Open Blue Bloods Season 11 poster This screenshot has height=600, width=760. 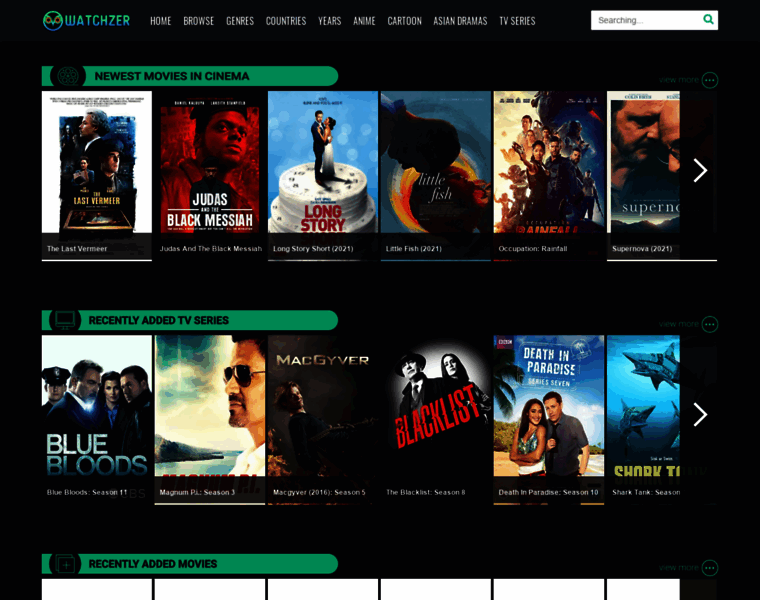coord(96,420)
